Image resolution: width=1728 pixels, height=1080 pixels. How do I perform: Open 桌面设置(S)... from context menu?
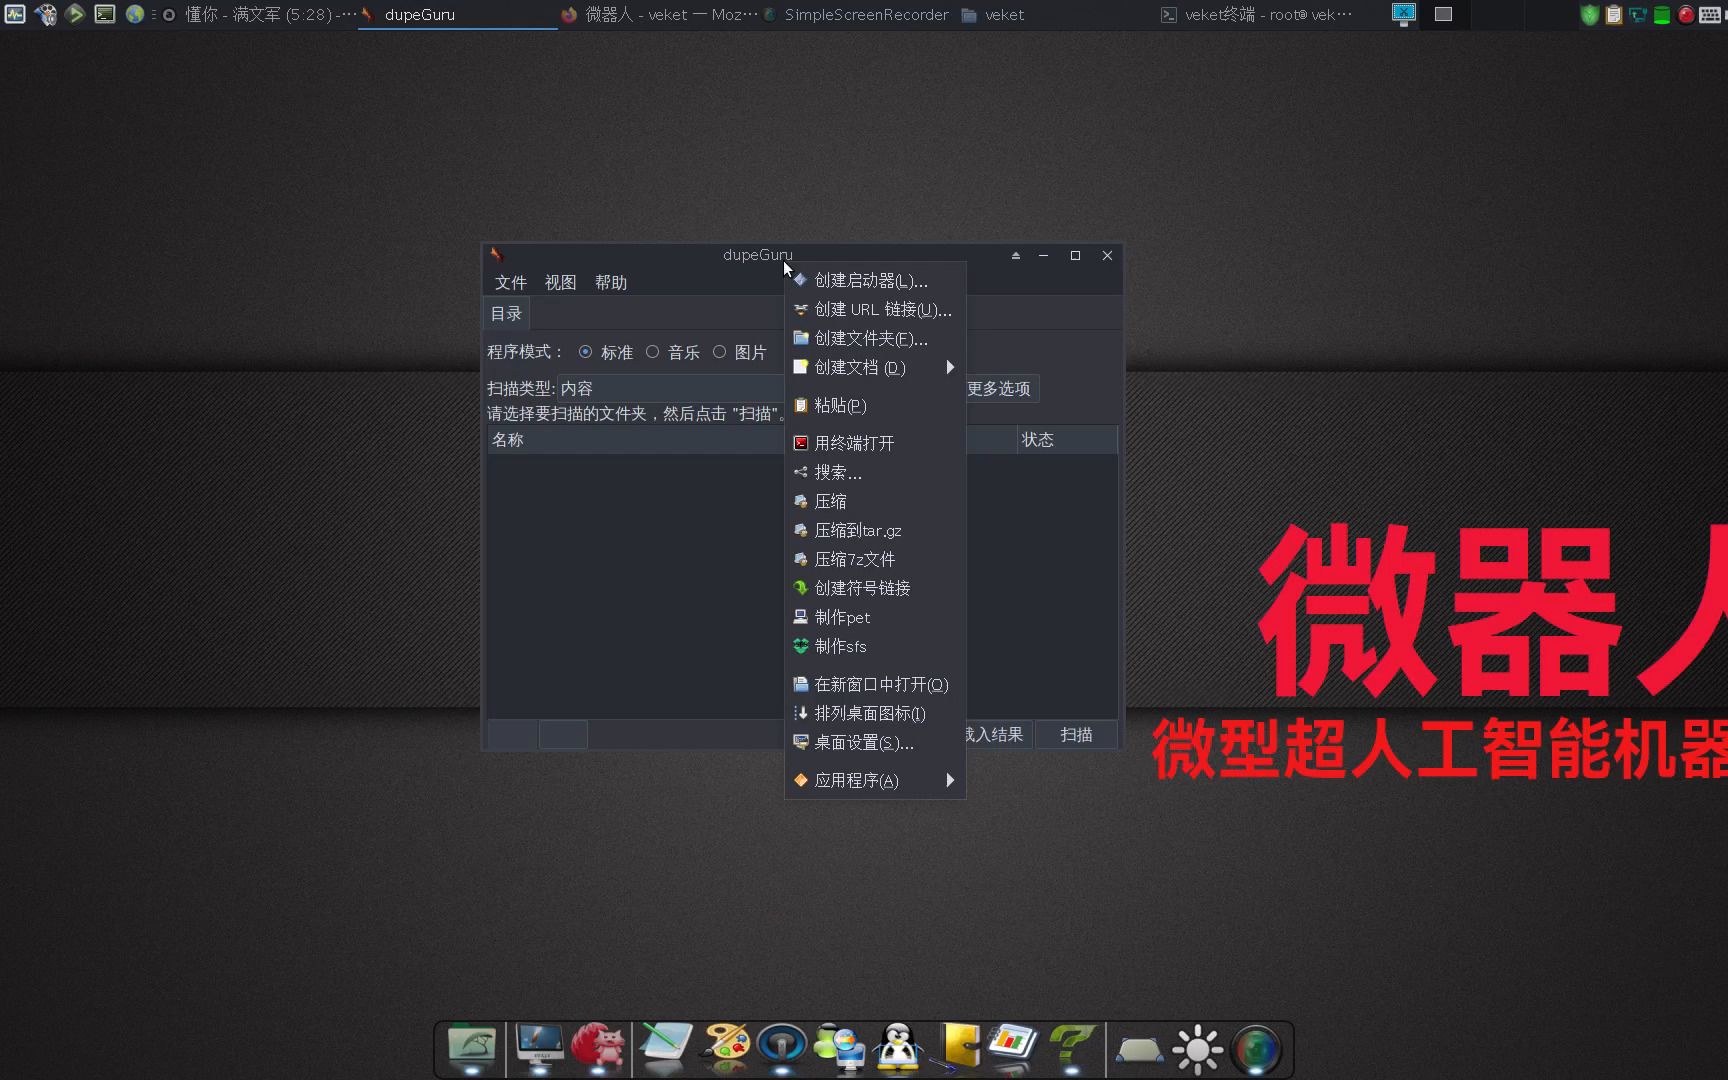875,743
